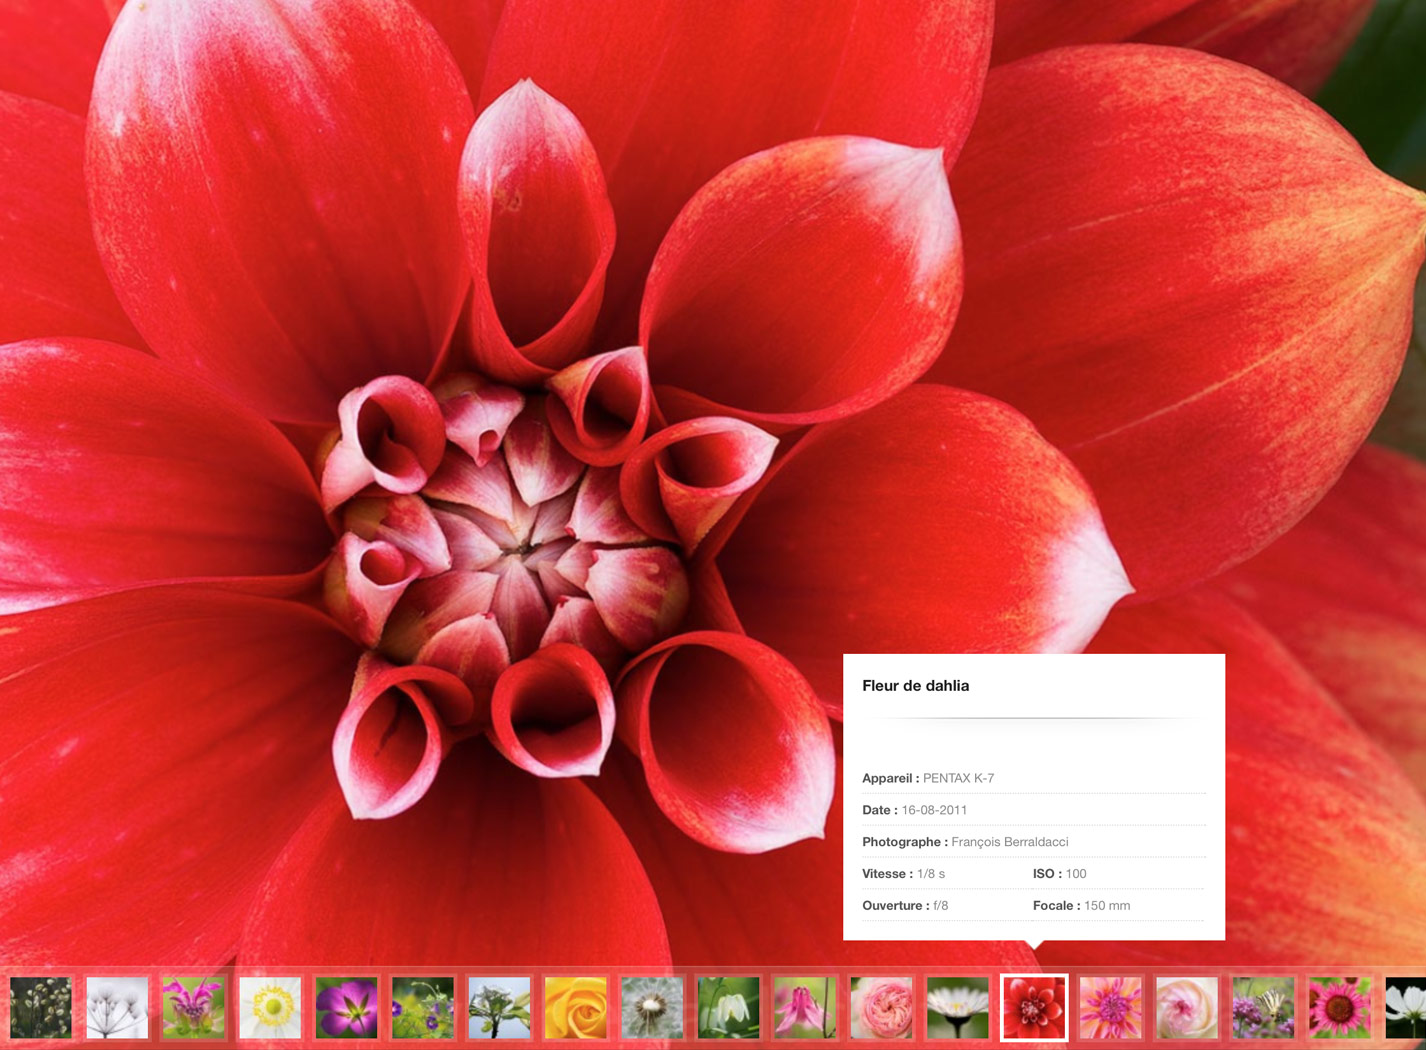
Task: Click the ISO value '100'
Action: (x=1076, y=874)
